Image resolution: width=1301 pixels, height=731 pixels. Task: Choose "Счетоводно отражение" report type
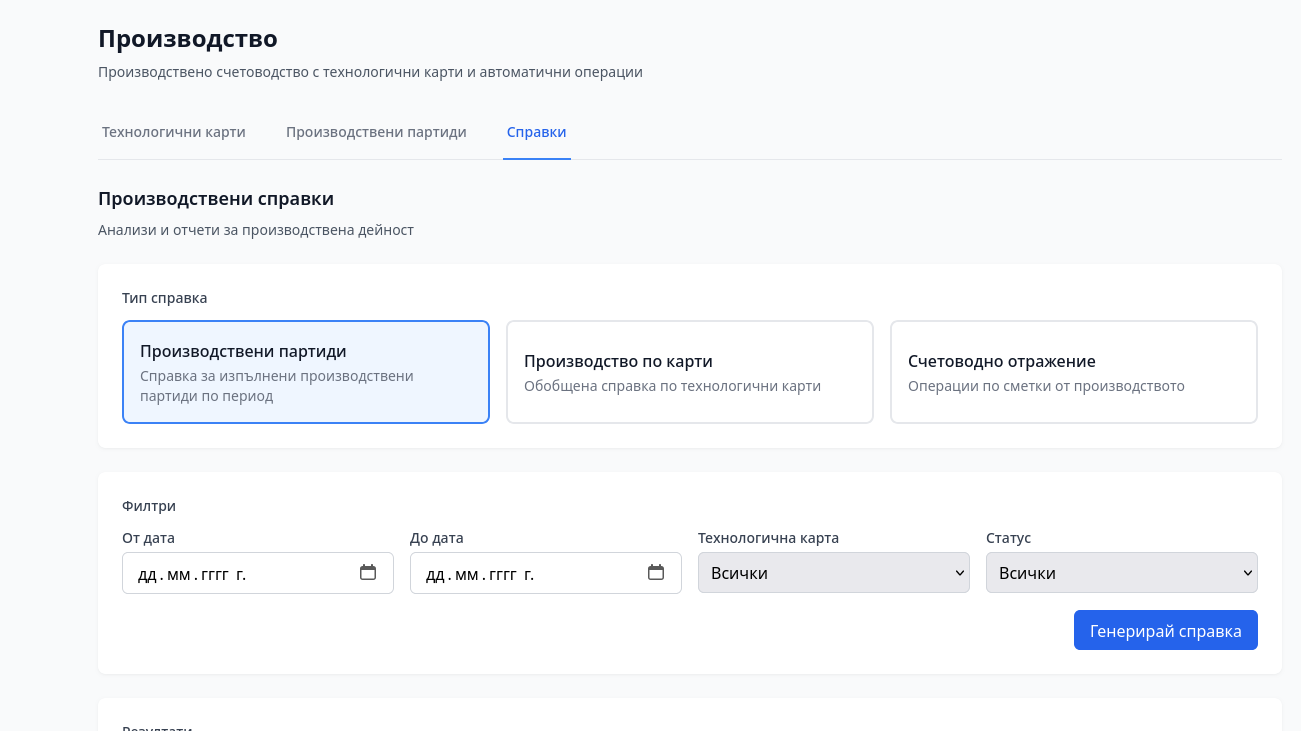click(1073, 371)
